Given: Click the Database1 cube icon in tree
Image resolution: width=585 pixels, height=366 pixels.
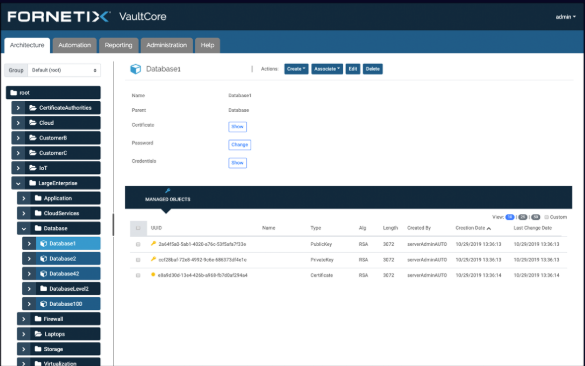Looking at the screenshot, I should [x=43, y=243].
